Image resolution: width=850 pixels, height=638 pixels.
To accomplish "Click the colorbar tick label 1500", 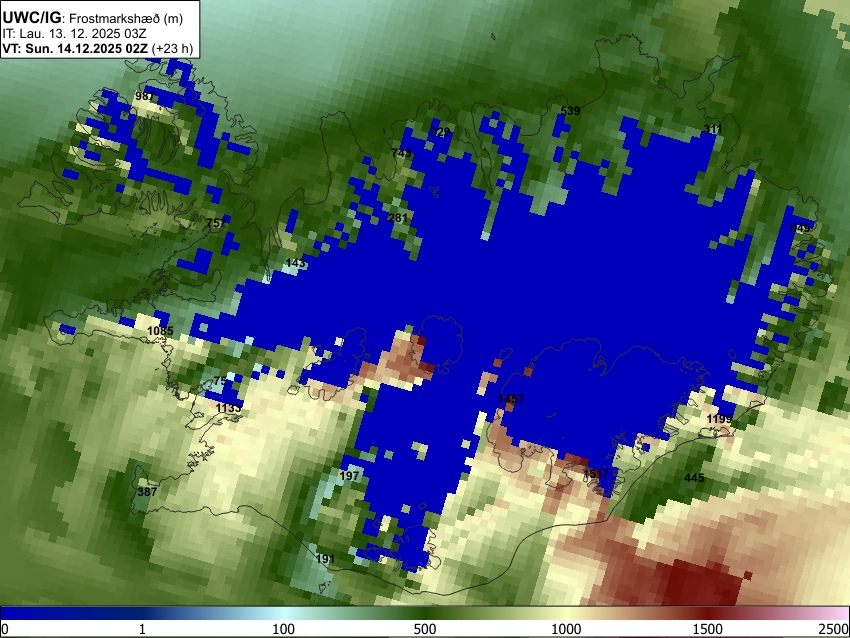I will click(x=708, y=629).
